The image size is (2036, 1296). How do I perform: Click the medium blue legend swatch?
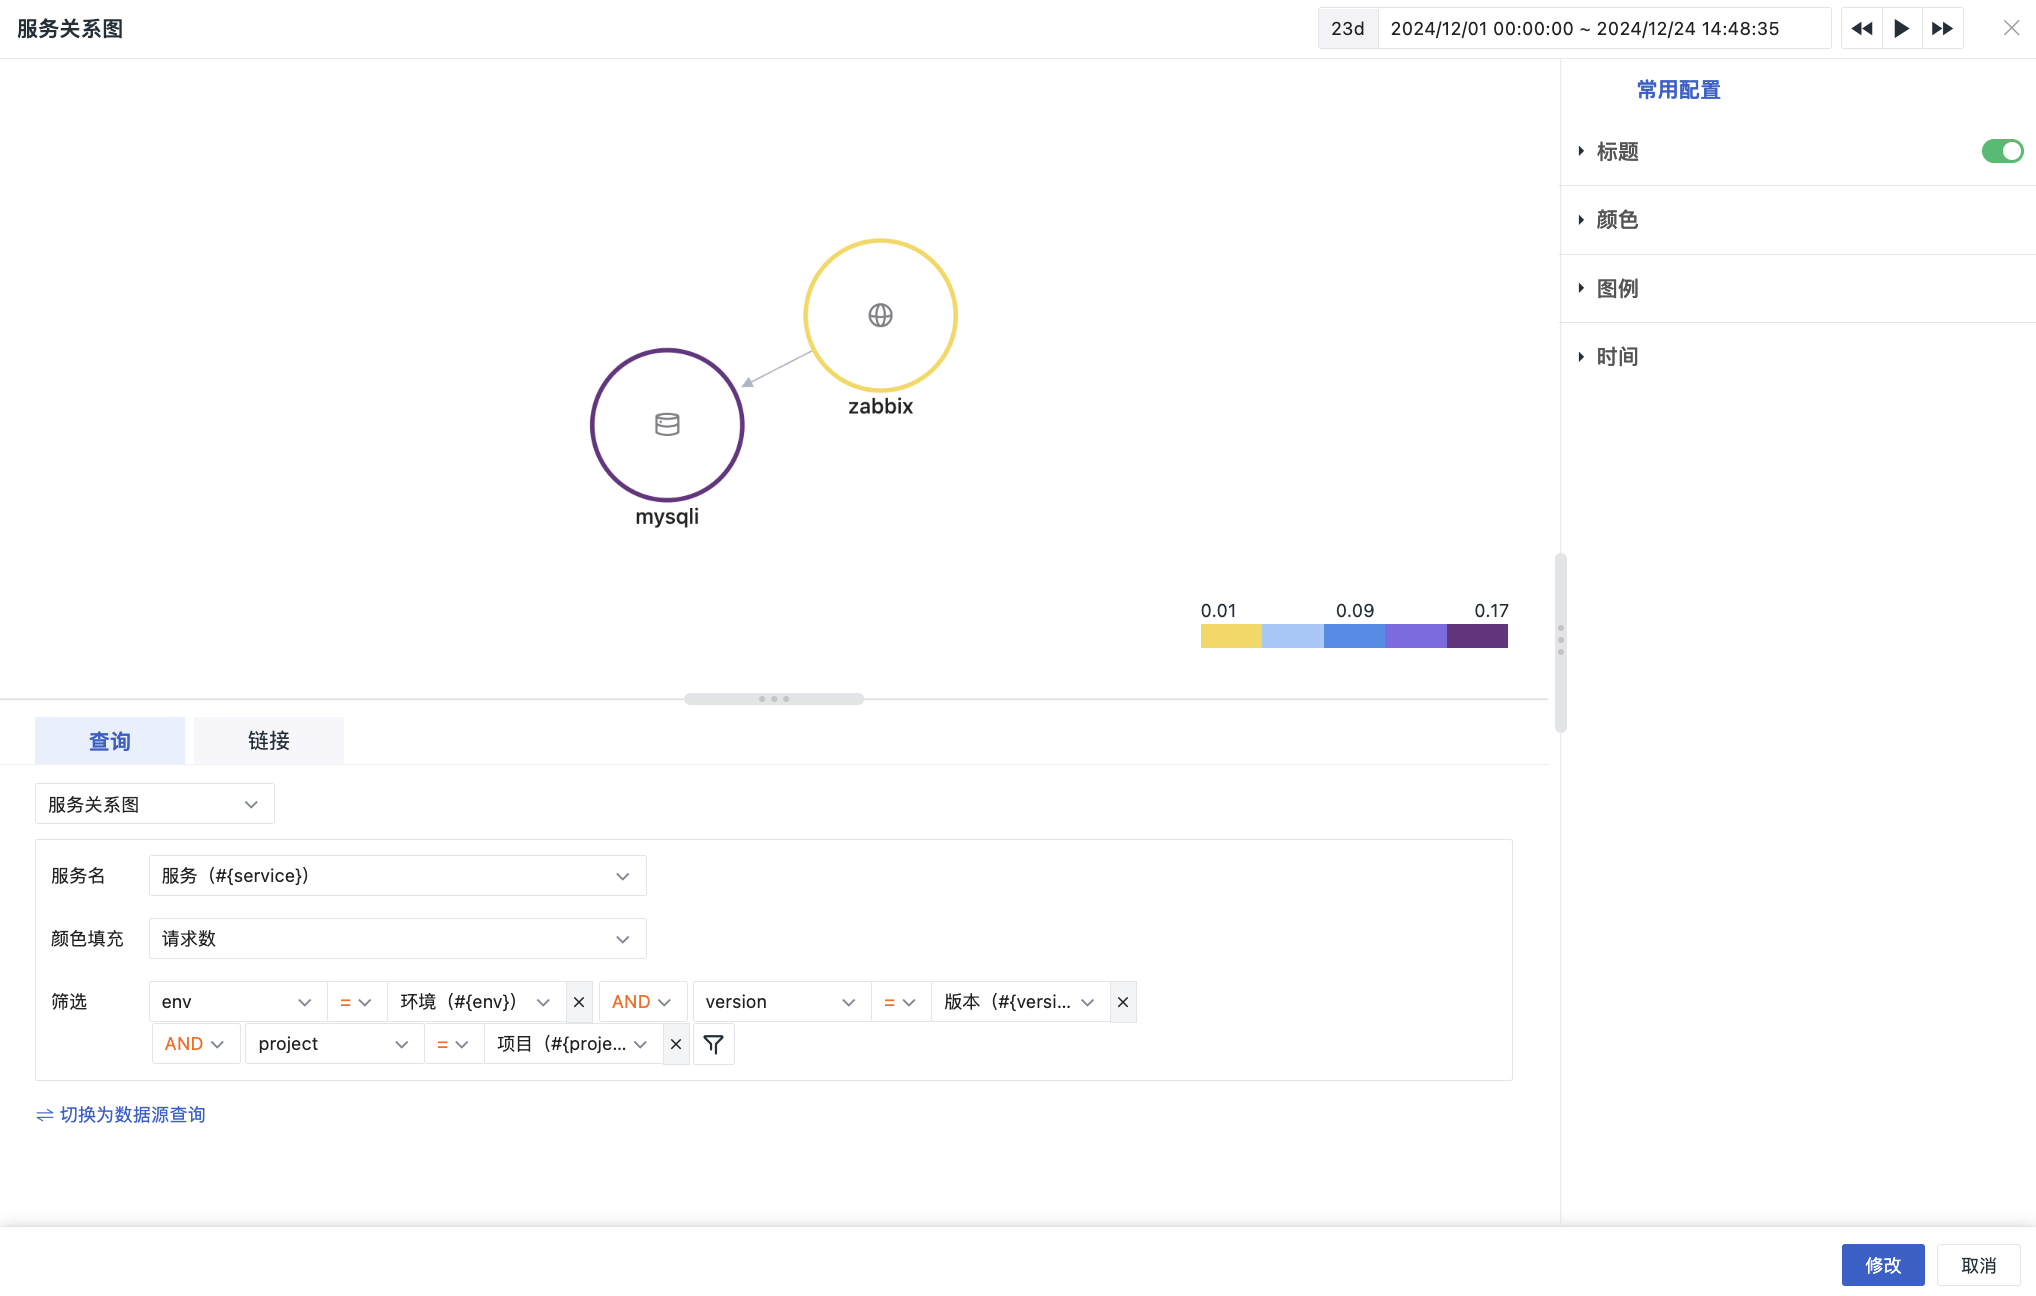click(1354, 636)
